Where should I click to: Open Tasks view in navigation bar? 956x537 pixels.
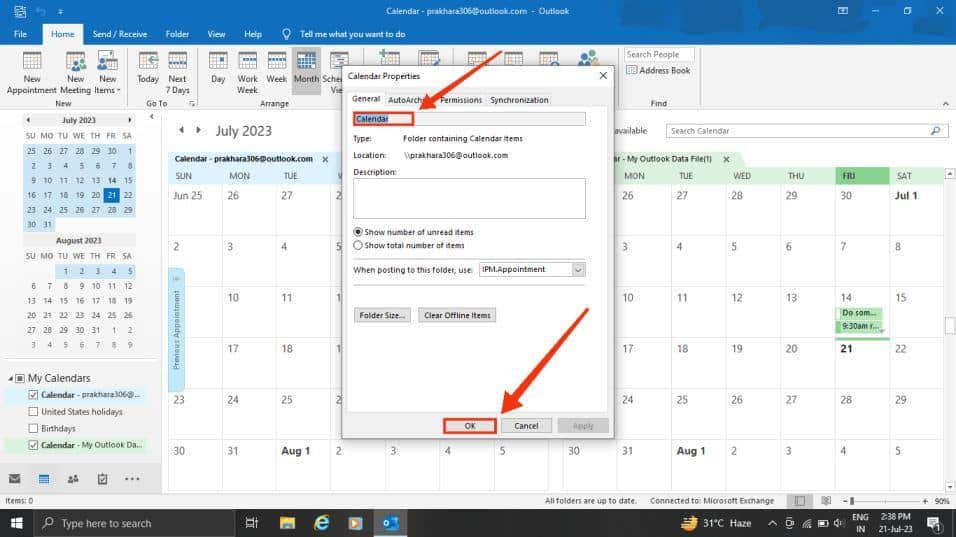[102, 479]
